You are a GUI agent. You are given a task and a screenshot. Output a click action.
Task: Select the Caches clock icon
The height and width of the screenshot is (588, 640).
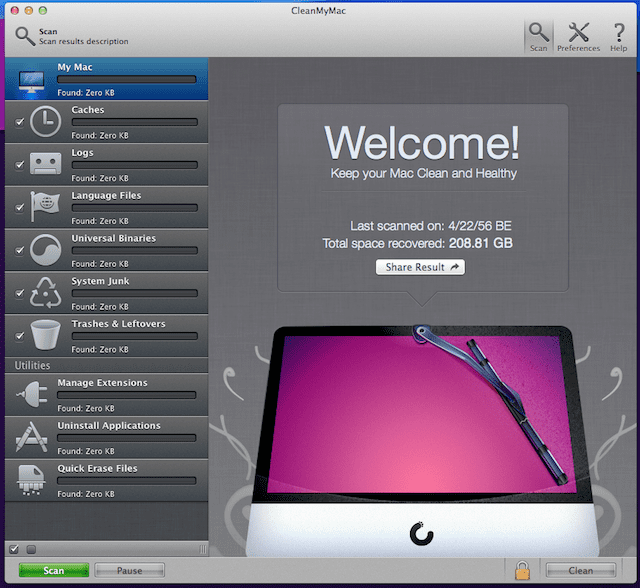coord(45,122)
